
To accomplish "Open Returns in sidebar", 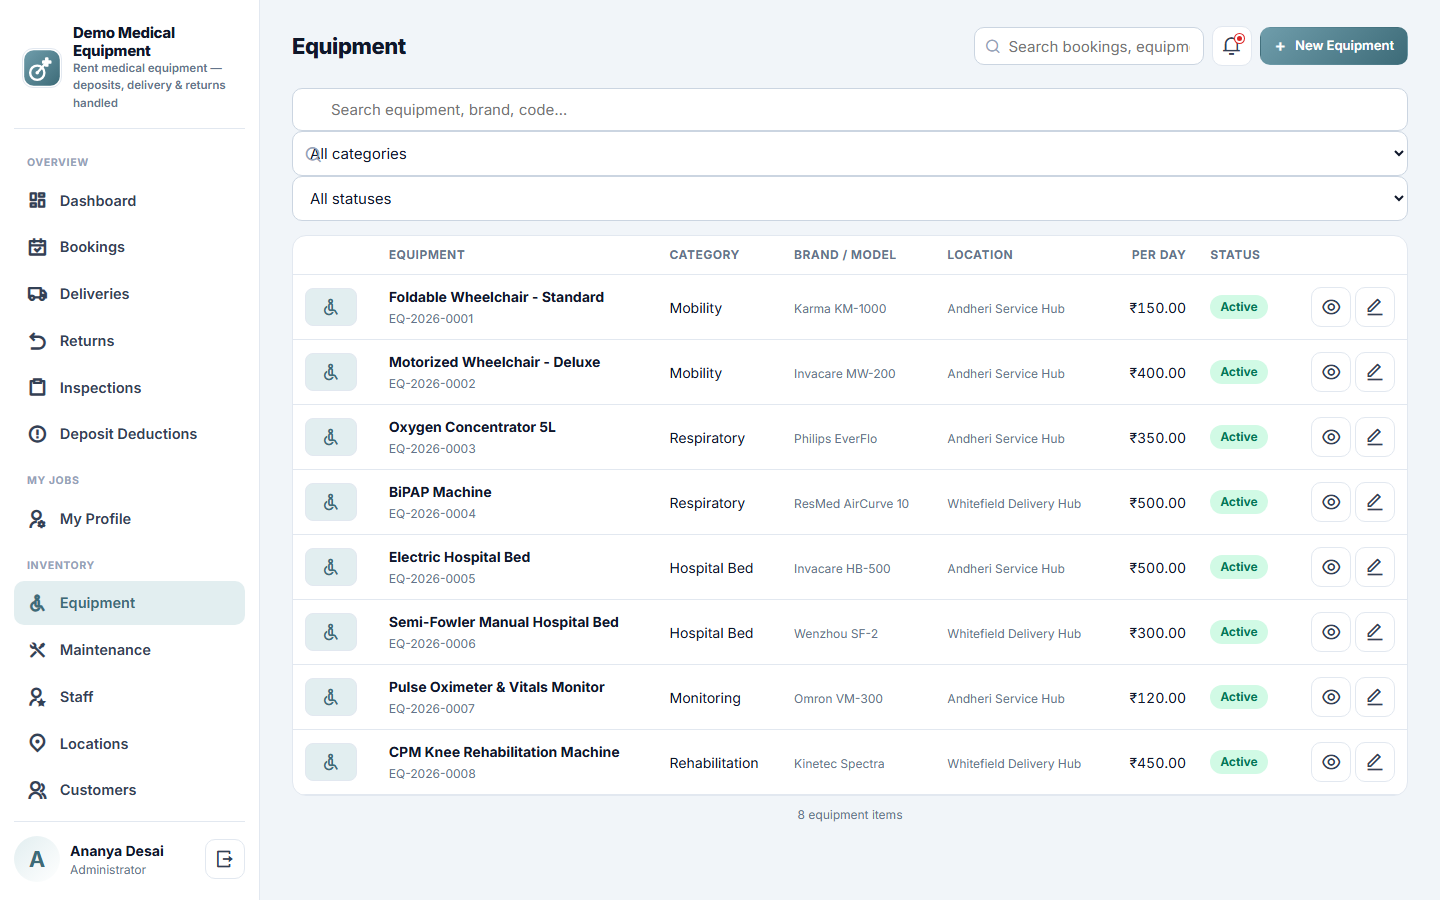I will click(x=129, y=341).
